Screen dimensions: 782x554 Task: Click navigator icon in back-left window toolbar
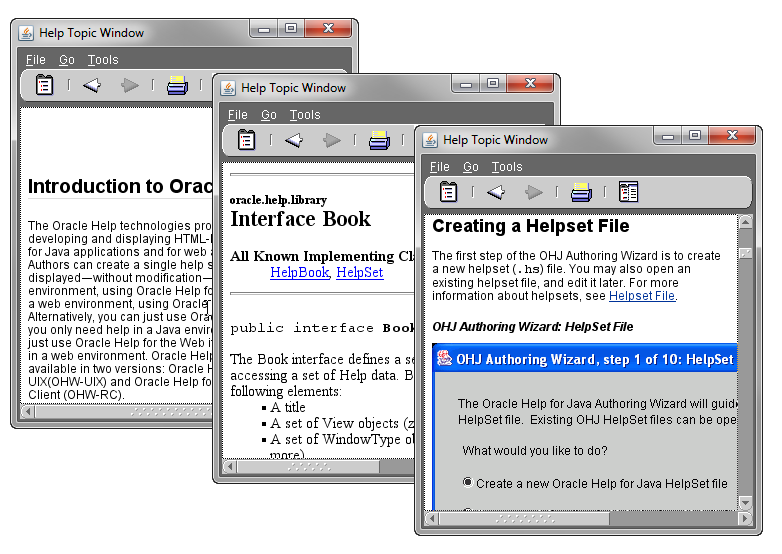click(x=44, y=85)
